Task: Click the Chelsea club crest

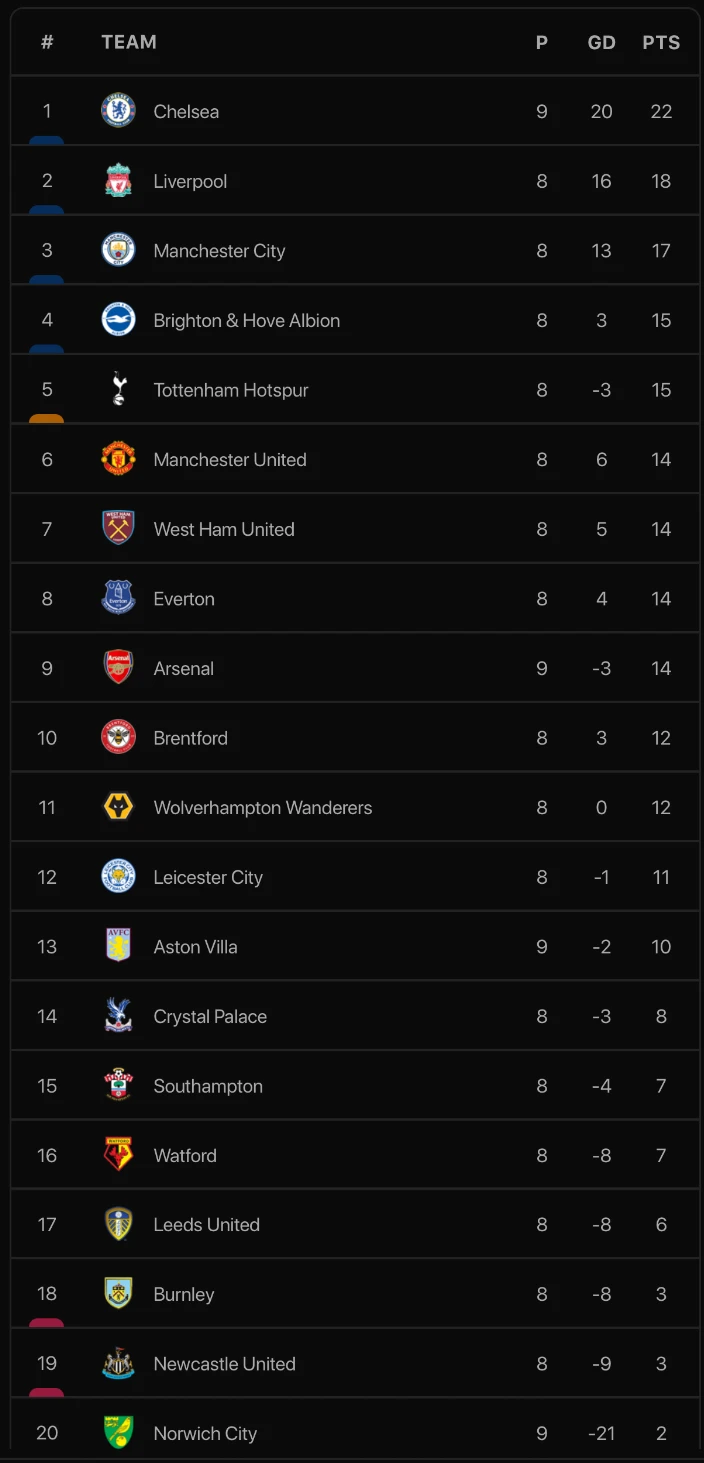Action: (x=118, y=111)
